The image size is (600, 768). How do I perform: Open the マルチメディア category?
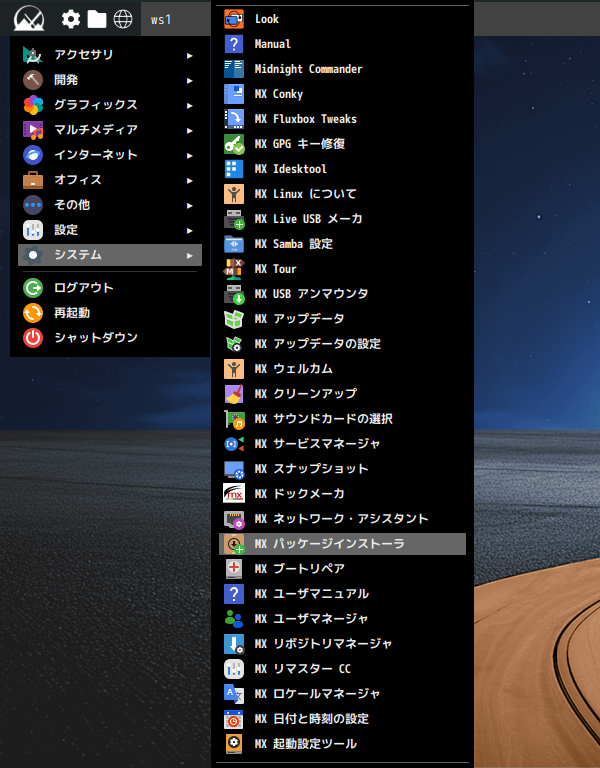110,130
